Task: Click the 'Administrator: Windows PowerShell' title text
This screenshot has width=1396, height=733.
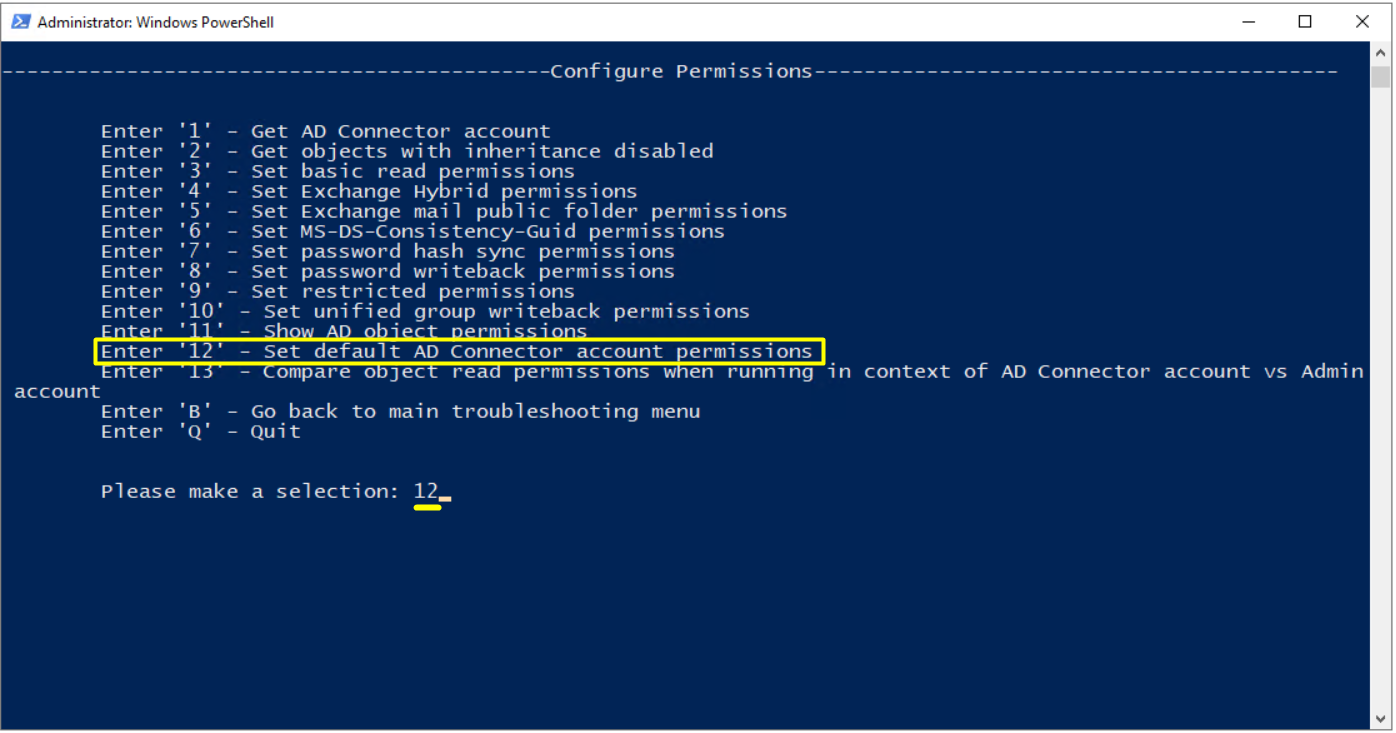Action: click(155, 22)
